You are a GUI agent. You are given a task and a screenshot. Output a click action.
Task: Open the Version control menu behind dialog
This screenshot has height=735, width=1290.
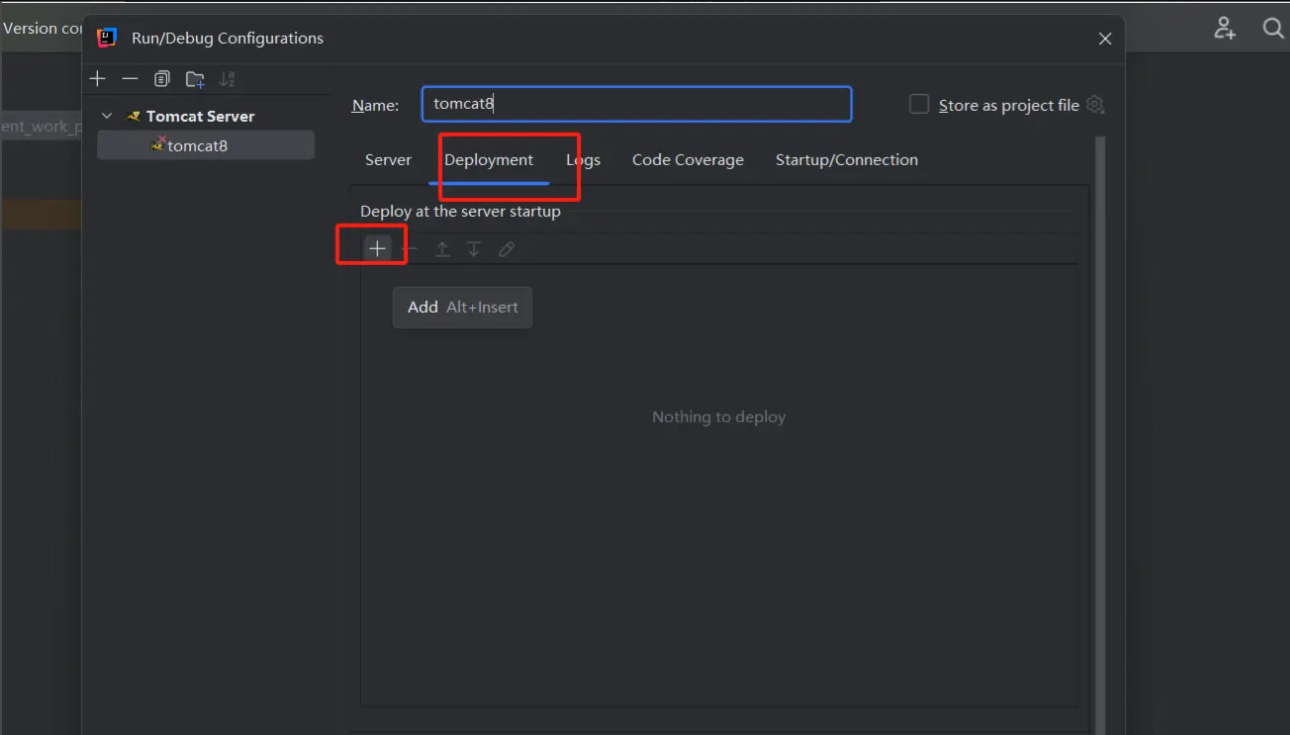[x=42, y=28]
